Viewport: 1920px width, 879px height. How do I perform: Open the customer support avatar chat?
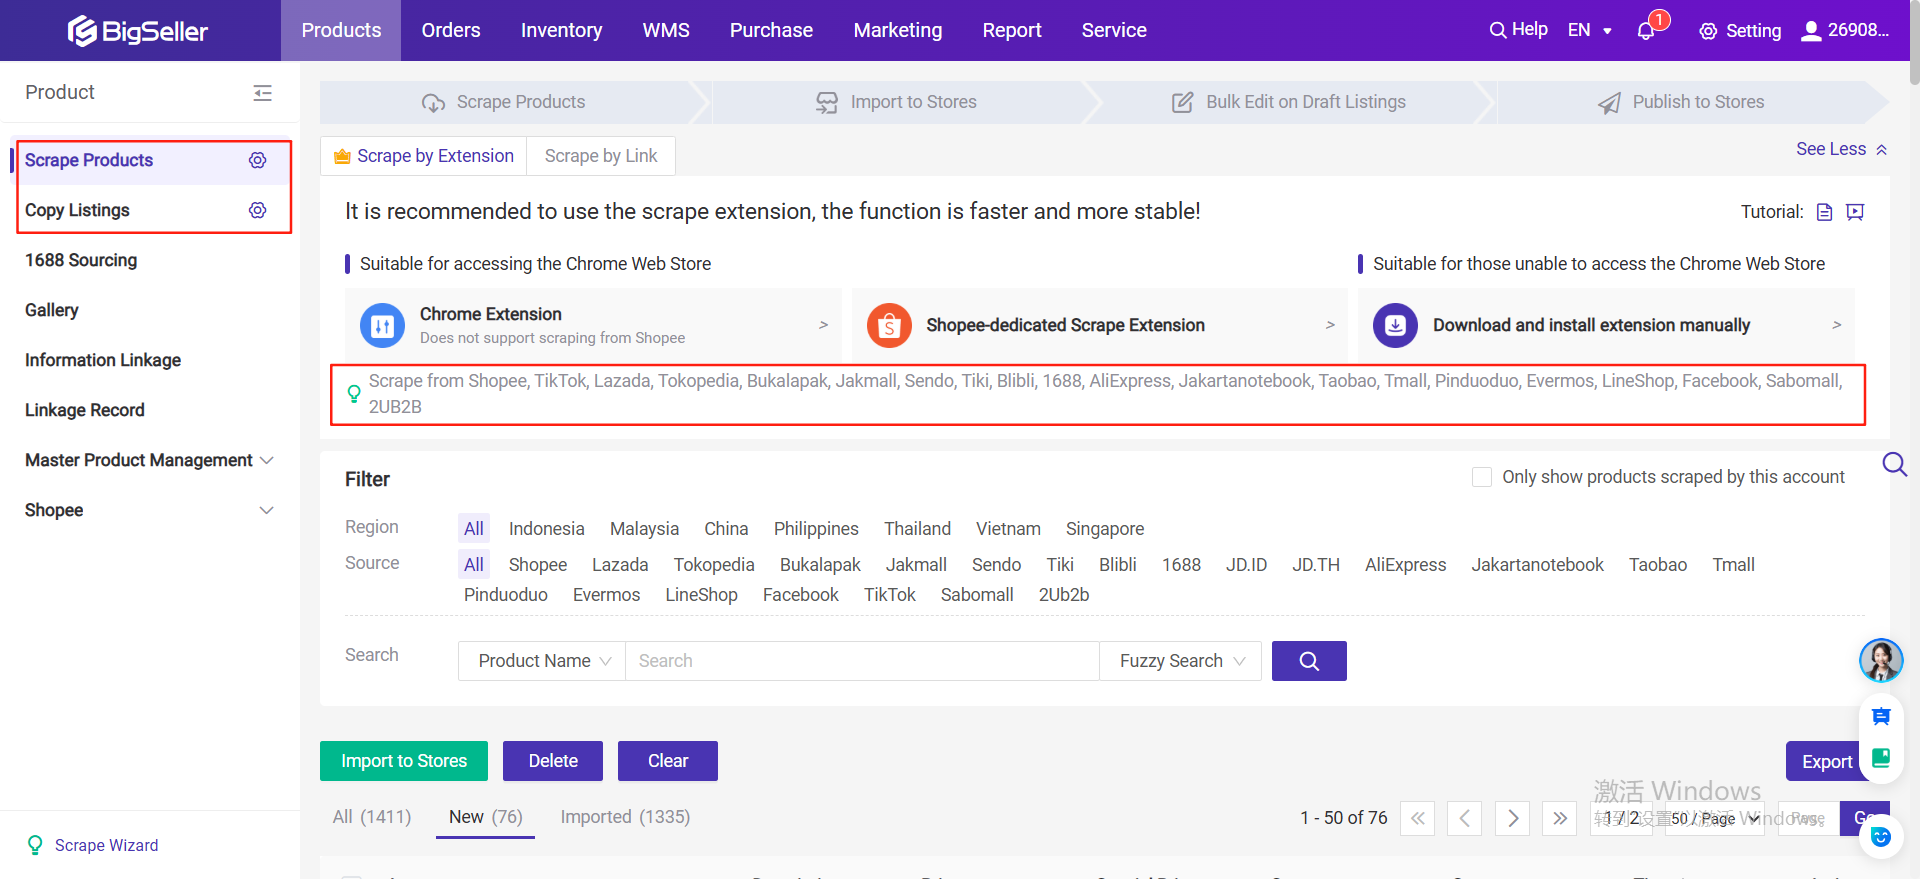tap(1880, 660)
